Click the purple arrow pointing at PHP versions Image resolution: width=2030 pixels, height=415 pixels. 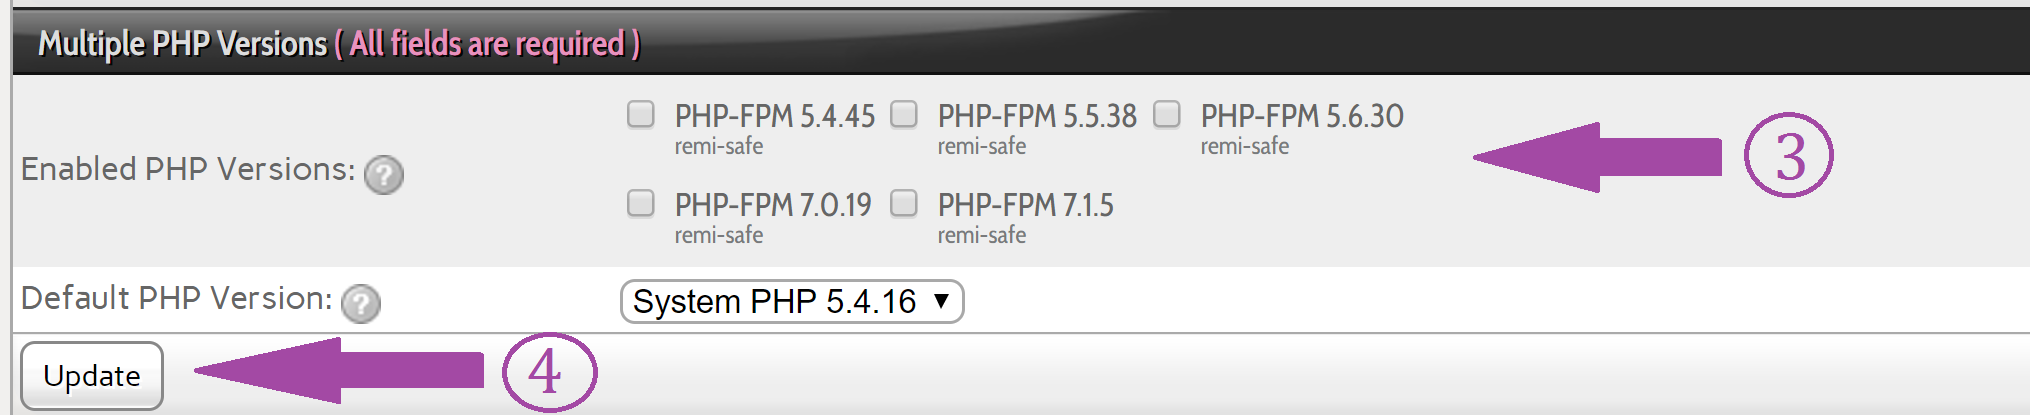tap(1597, 157)
